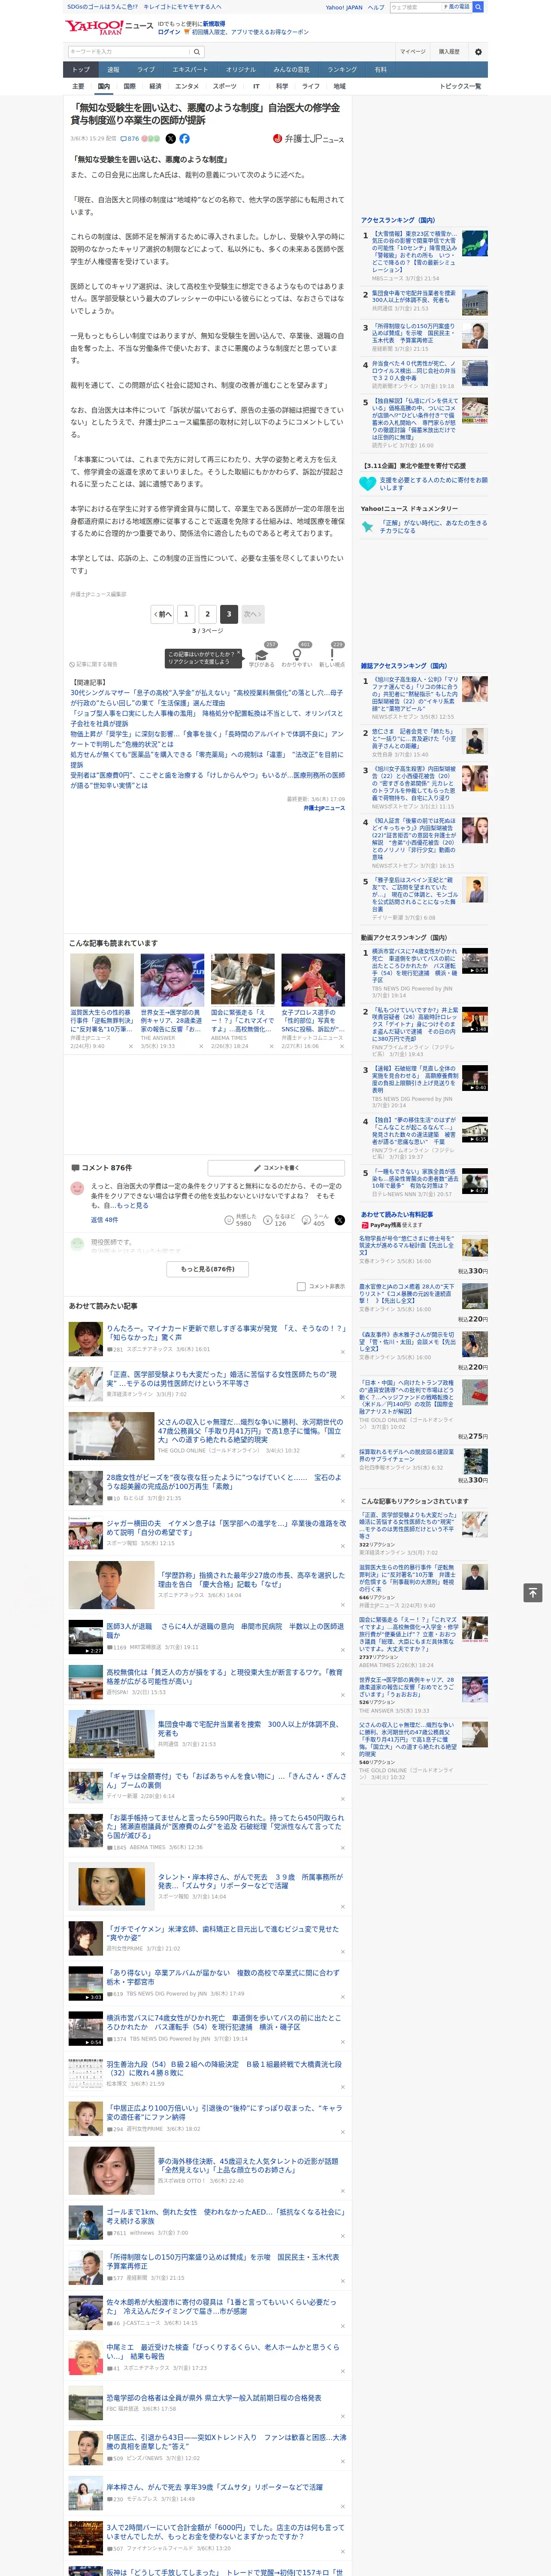
Task: React with 学びがある graduation cap icon
Action: (262, 655)
